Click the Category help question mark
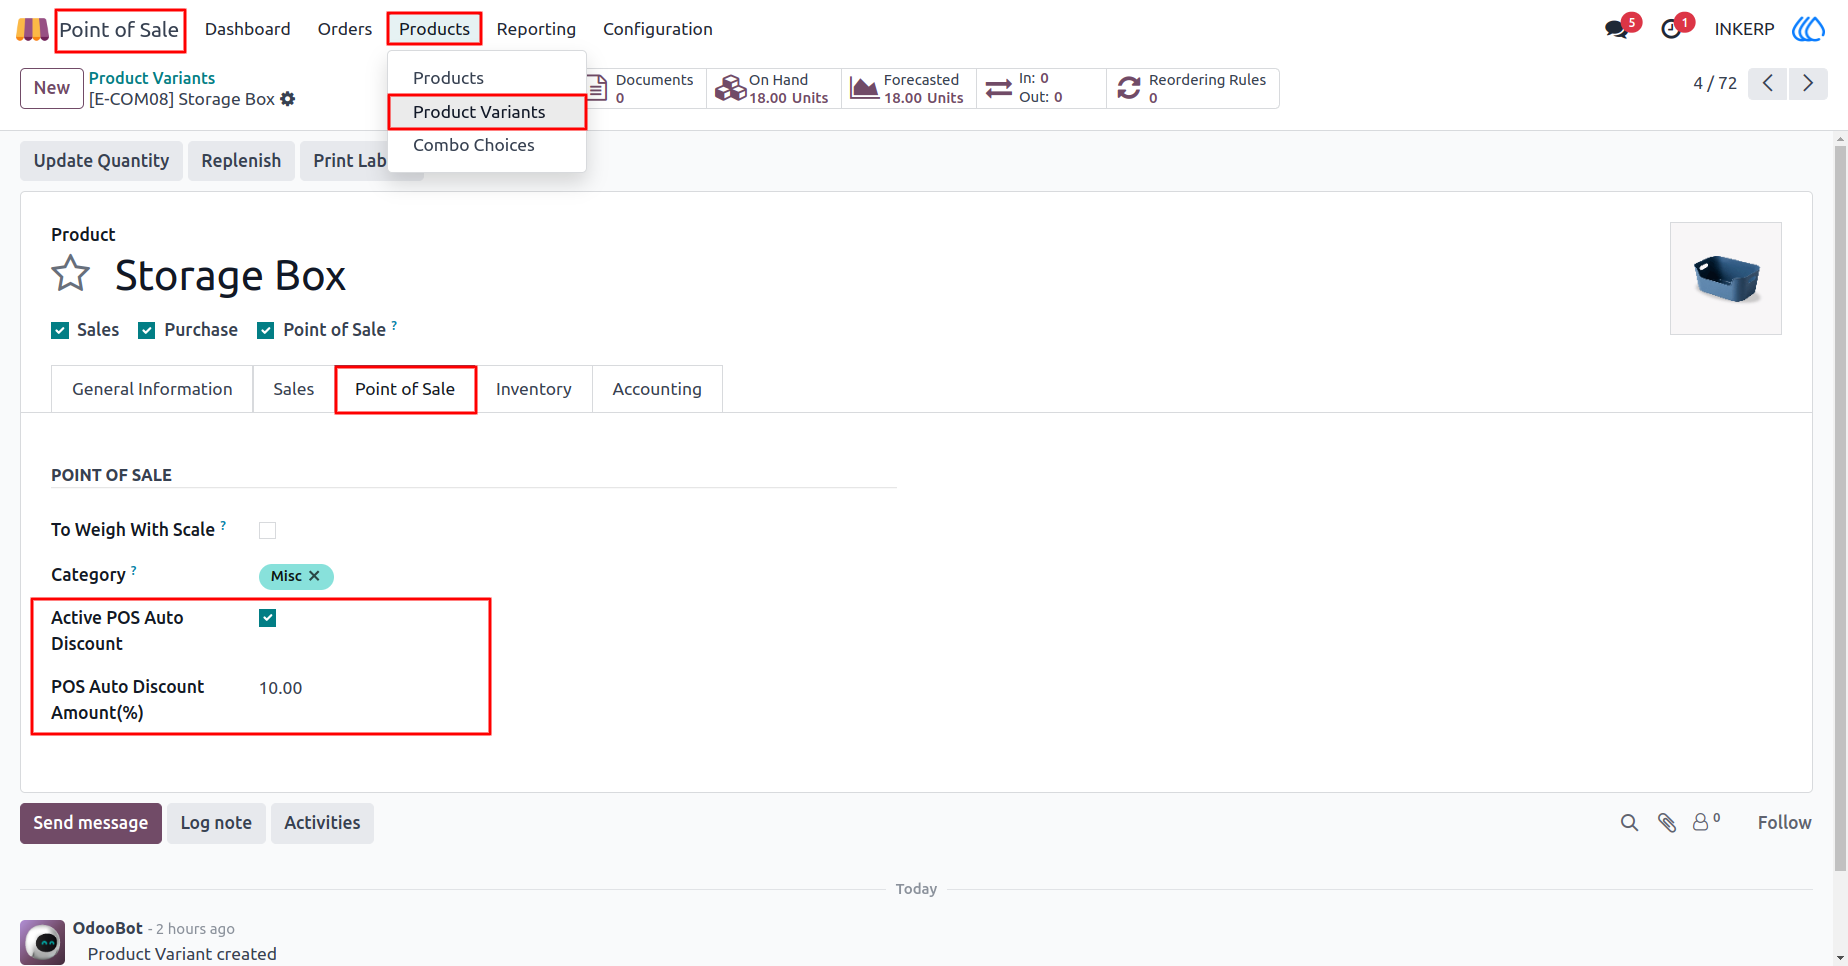 tap(134, 570)
